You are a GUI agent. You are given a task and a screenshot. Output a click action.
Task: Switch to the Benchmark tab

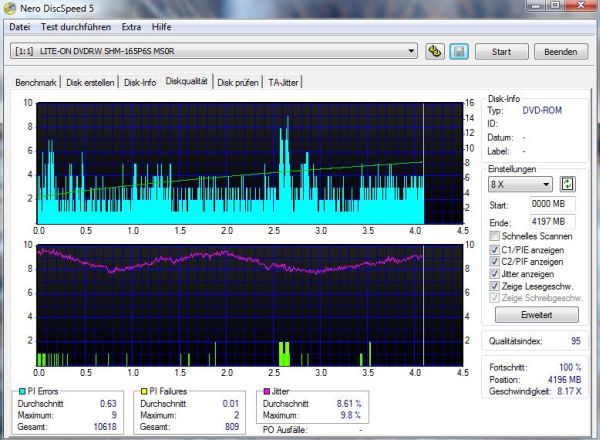tap(35, 83)
